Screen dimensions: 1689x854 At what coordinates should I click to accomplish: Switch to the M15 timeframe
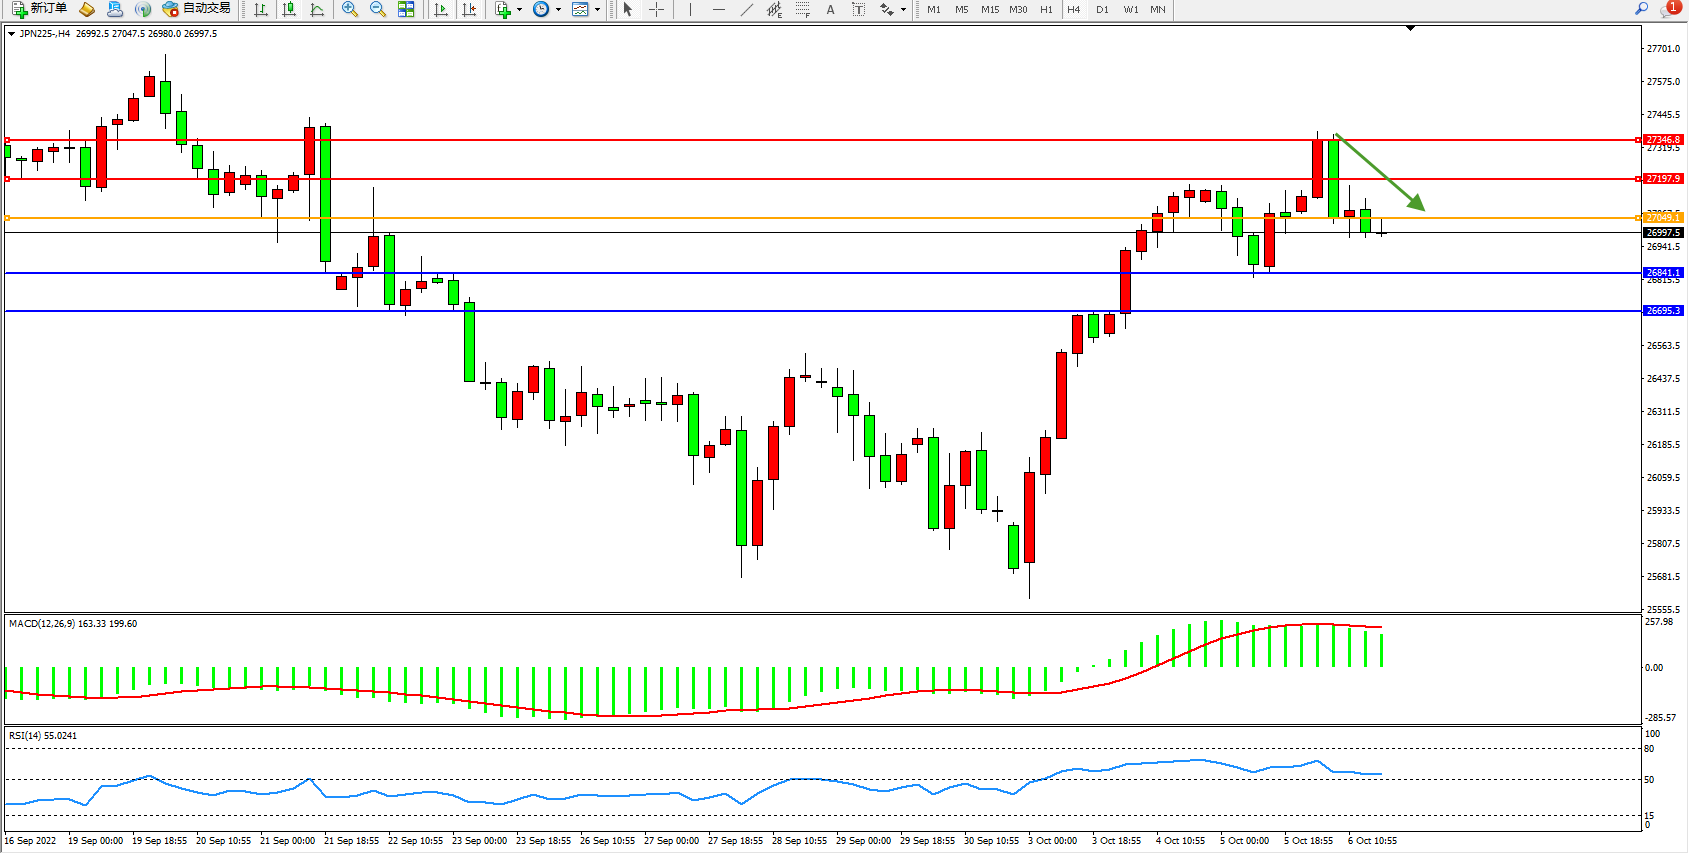coord(990,9)
